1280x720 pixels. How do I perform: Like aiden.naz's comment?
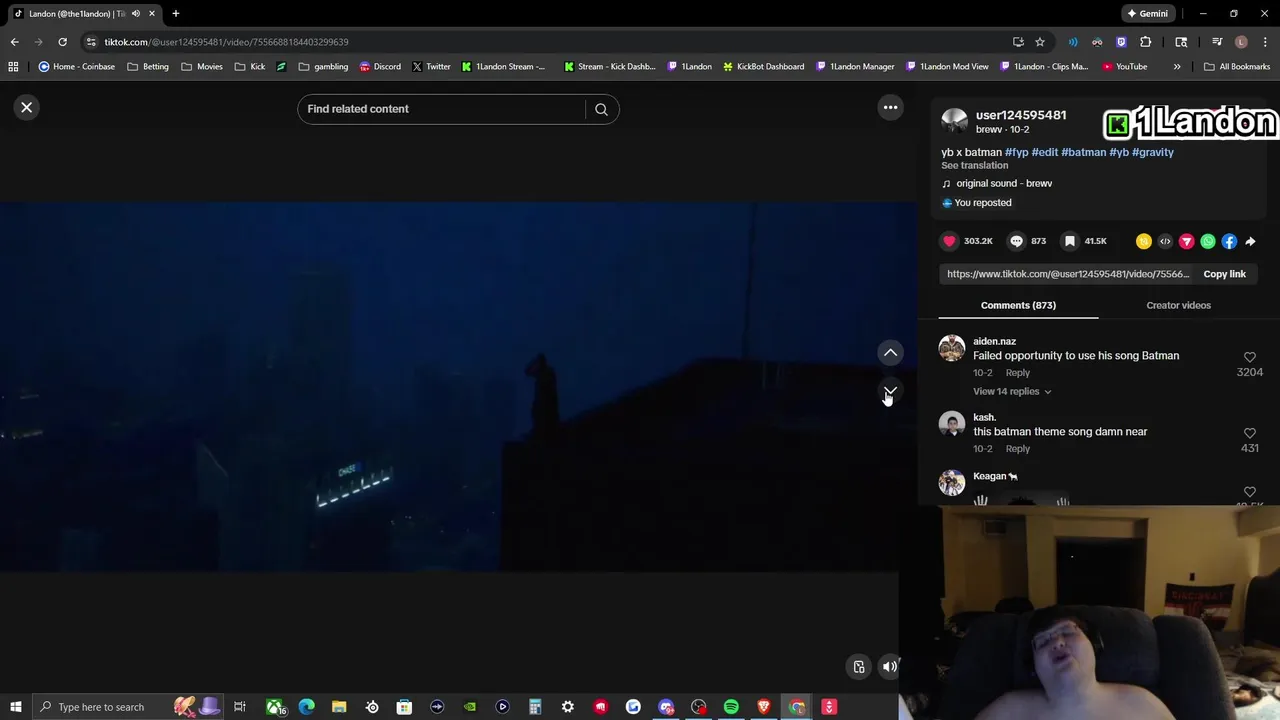pyautogui.click(x=1249, y=357)
